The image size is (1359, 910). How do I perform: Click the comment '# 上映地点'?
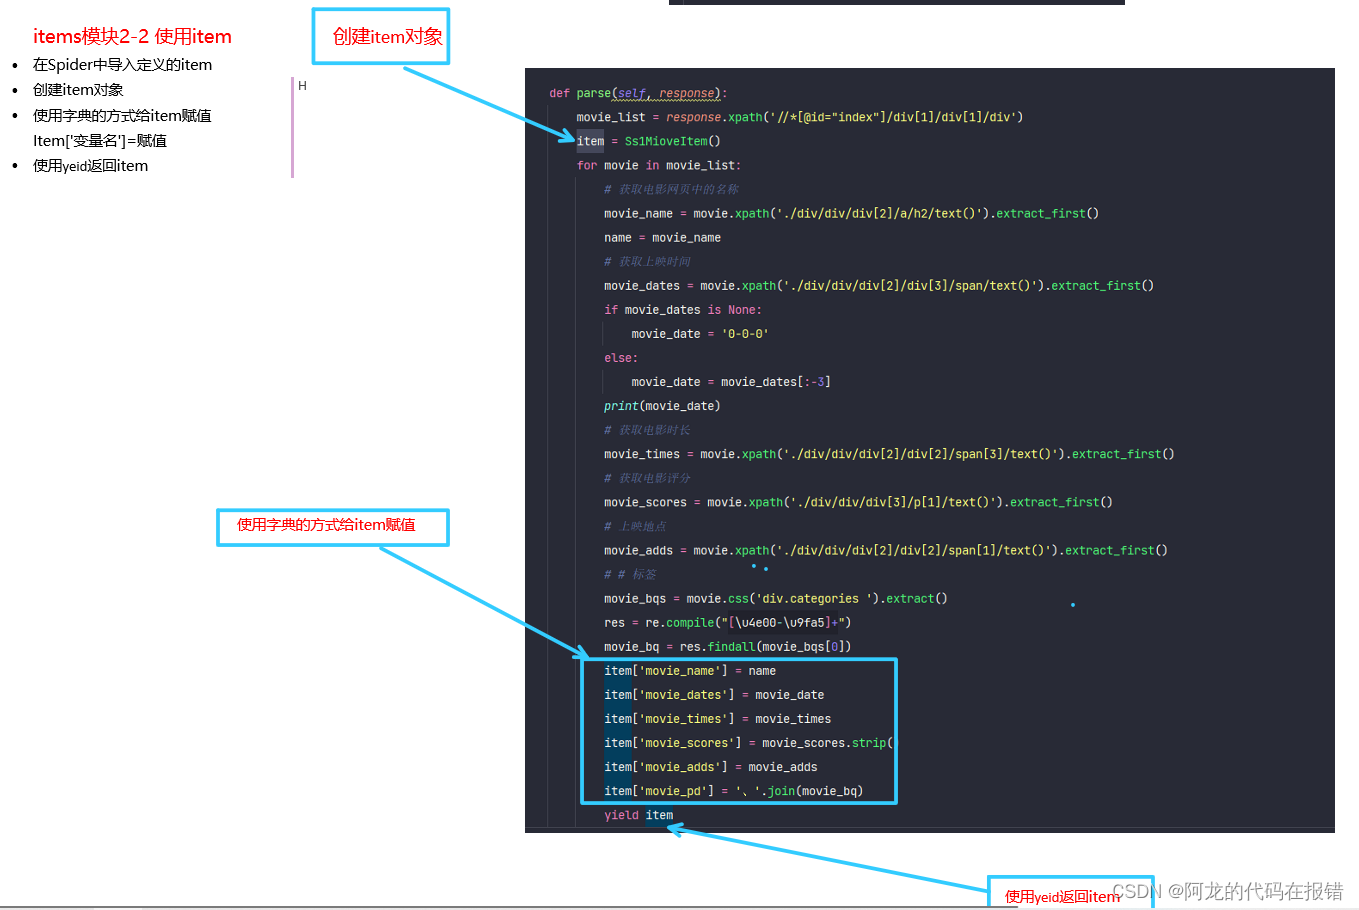pos(635,526)
